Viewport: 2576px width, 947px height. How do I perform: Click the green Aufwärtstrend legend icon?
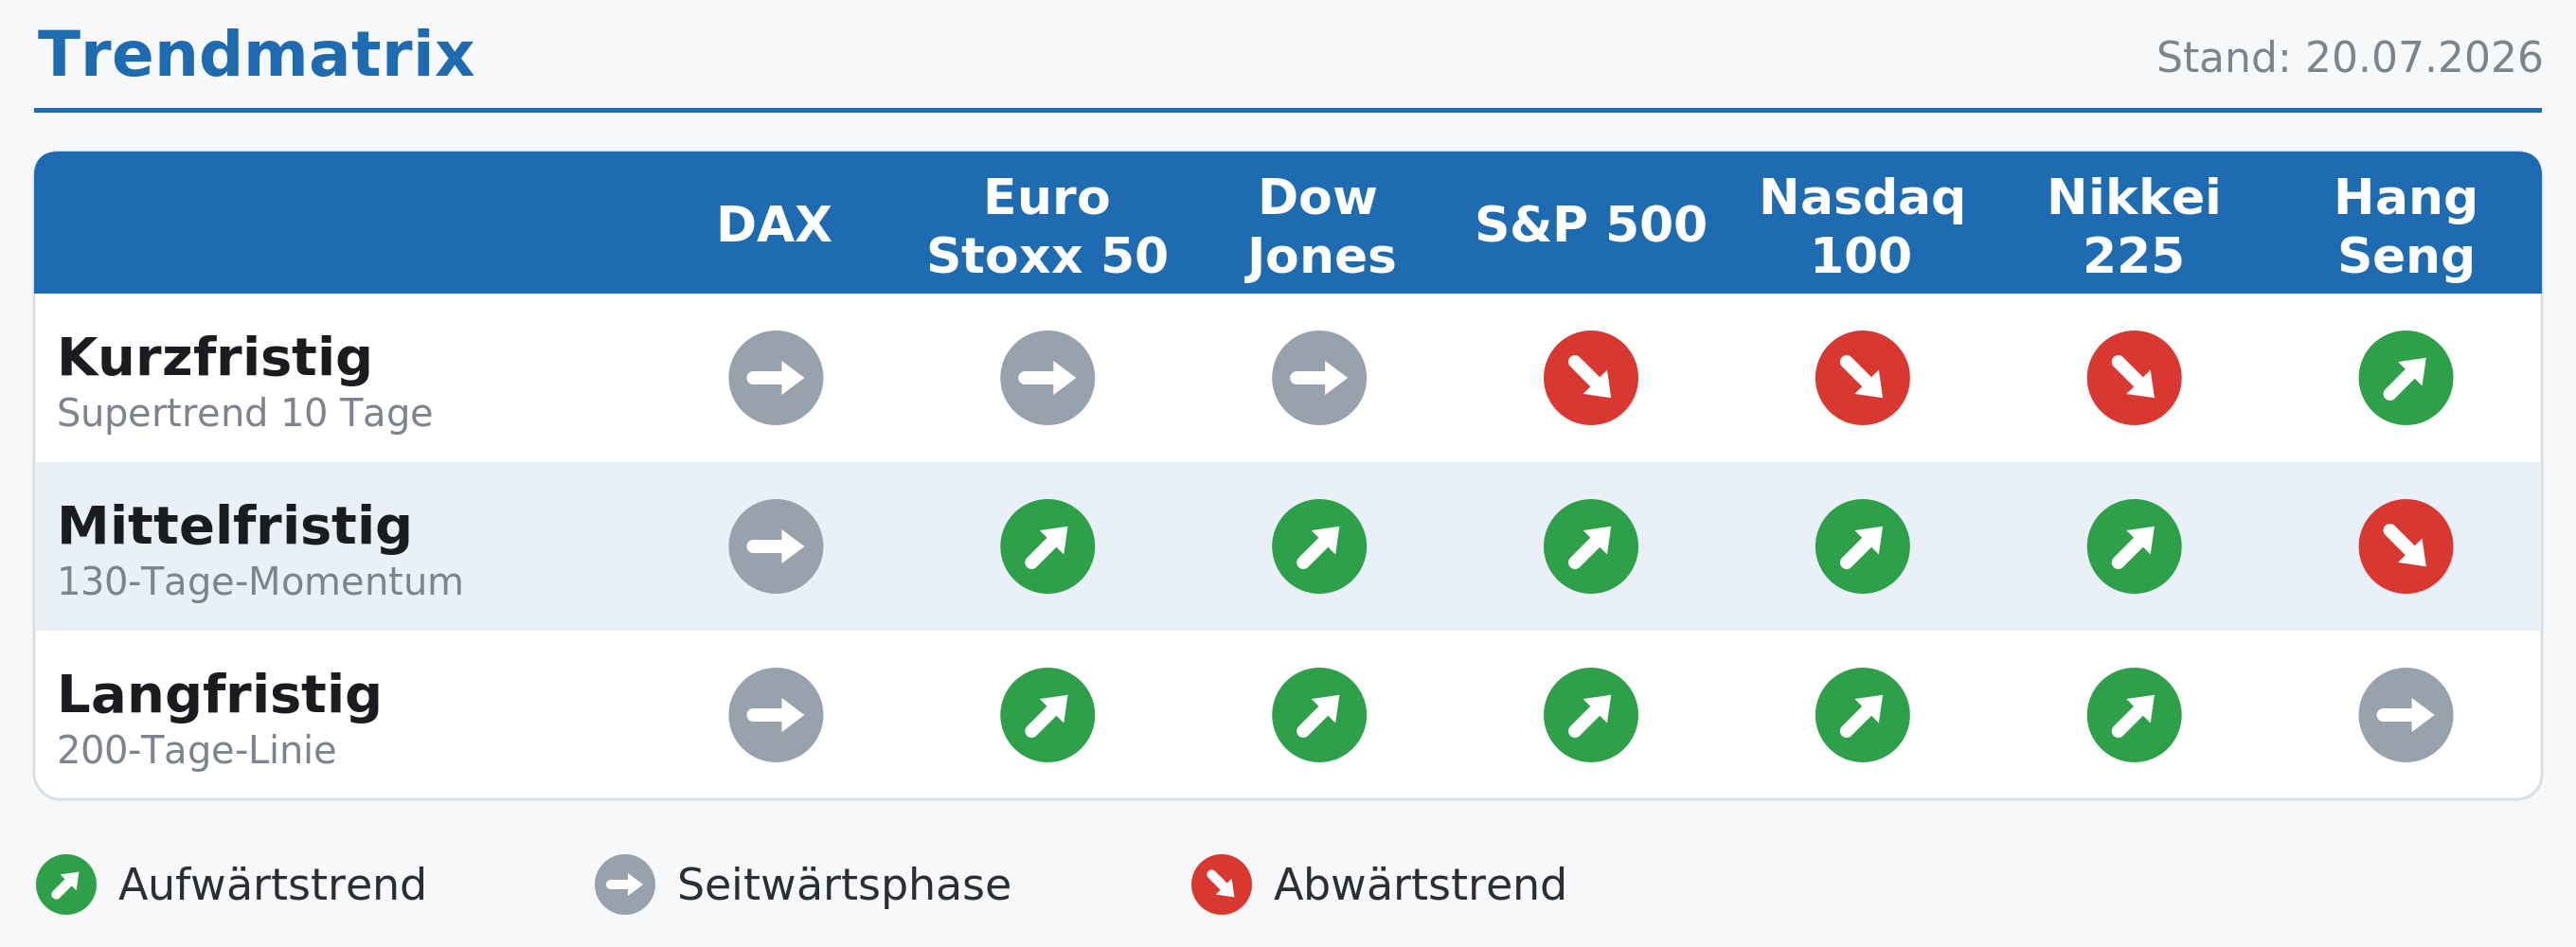coord(66,884)
